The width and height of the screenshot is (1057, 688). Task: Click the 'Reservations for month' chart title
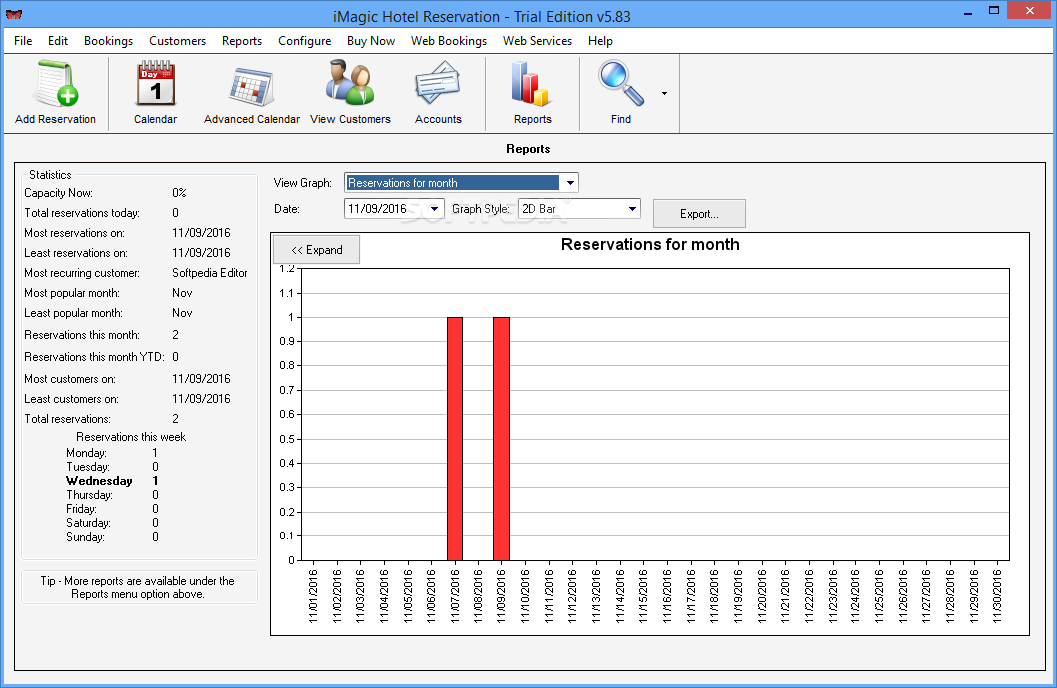click(x=650, y=245)
